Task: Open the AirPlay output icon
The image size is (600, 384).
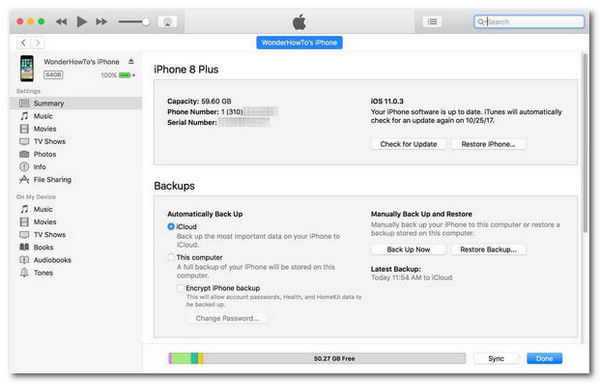Action: pyautogui.click(x=167, y=22)
